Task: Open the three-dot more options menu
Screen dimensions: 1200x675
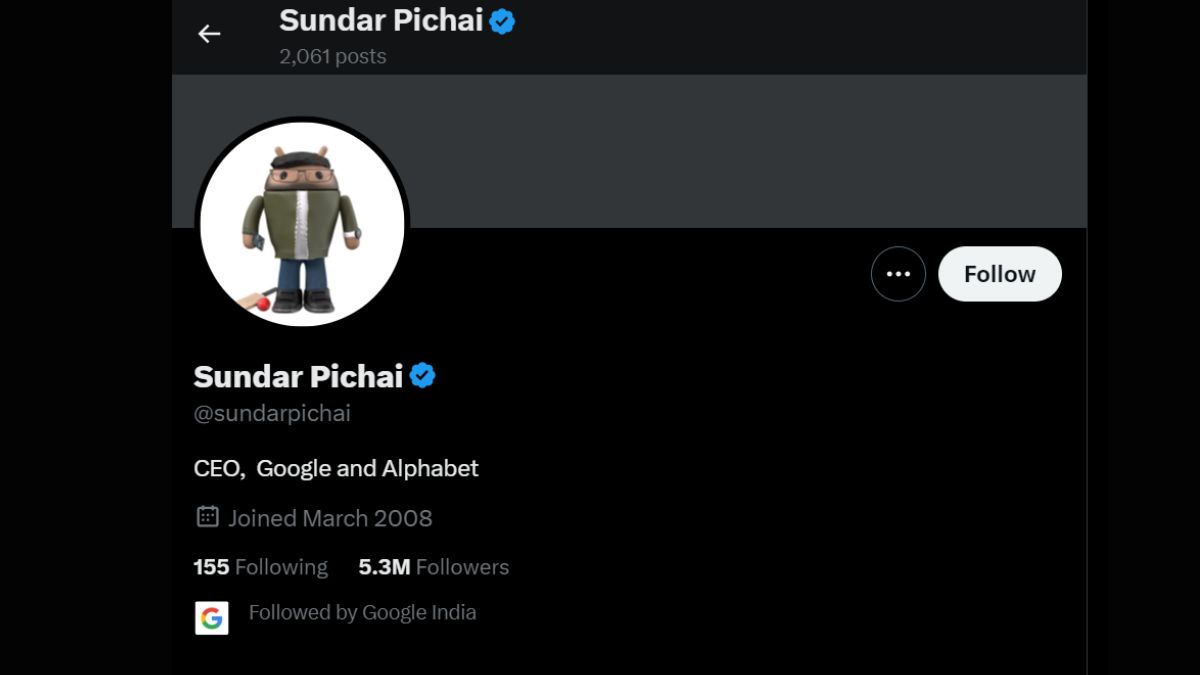Action: (898, 274)
